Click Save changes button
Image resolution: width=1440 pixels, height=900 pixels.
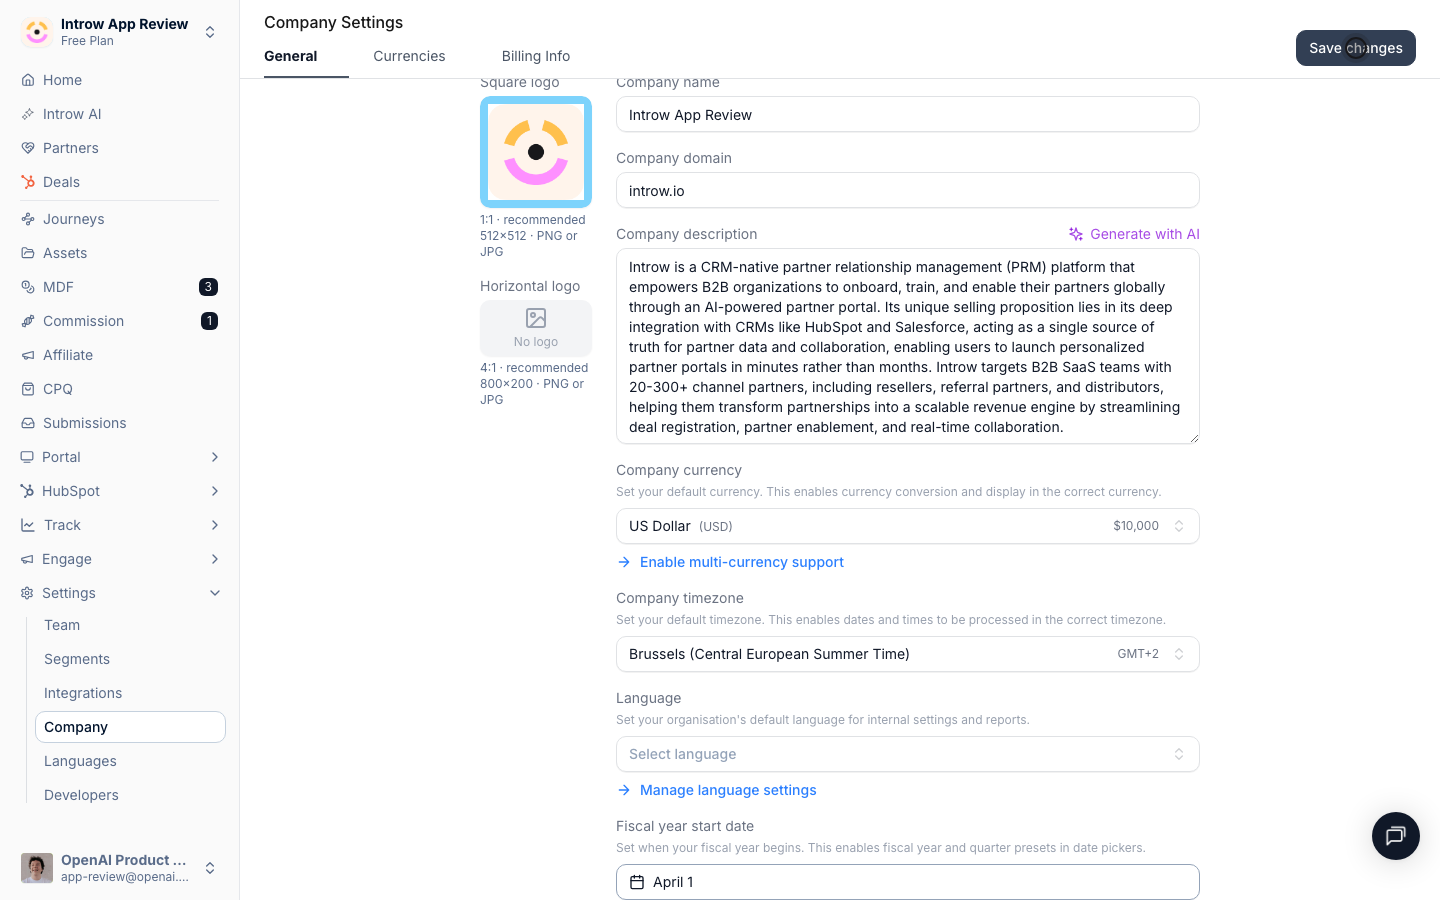point(1356,48)
